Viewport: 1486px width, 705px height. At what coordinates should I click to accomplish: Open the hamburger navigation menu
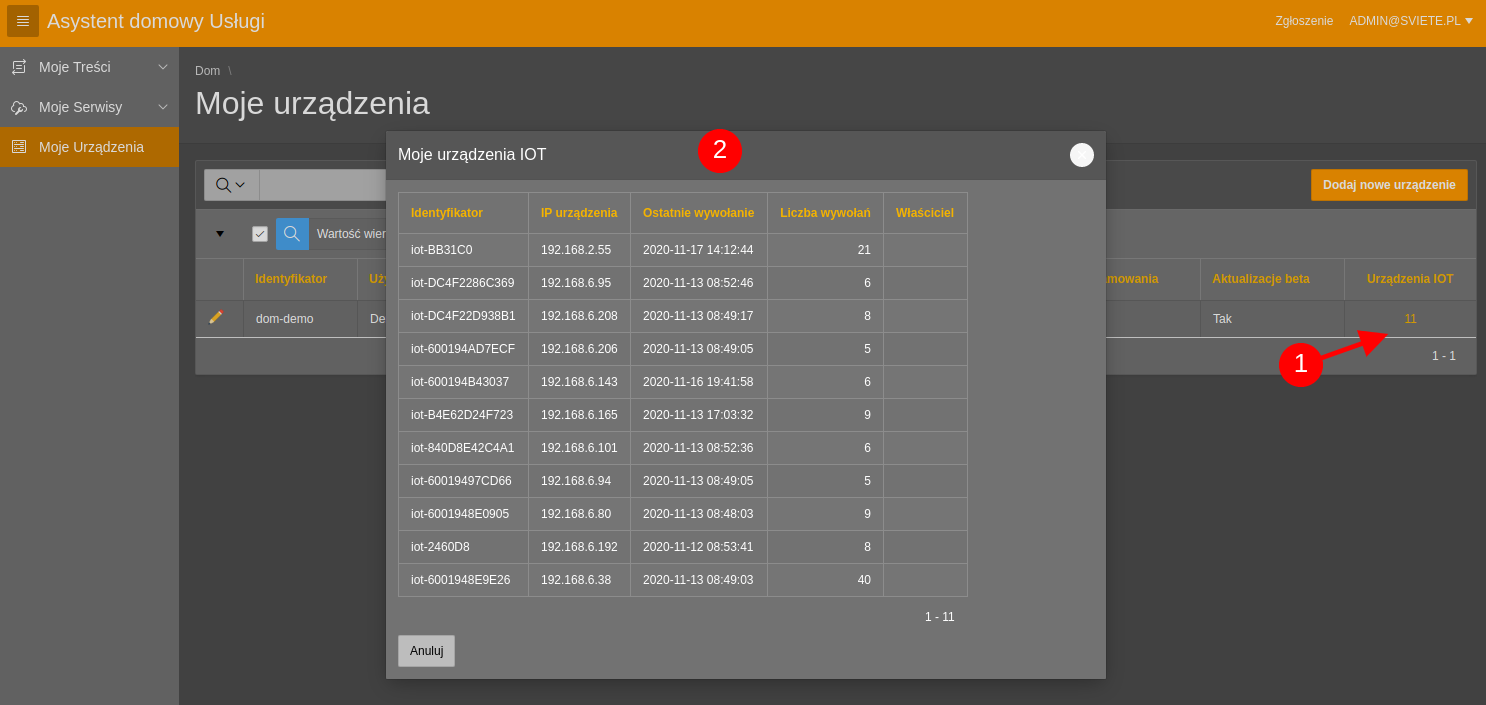(23, 21)
